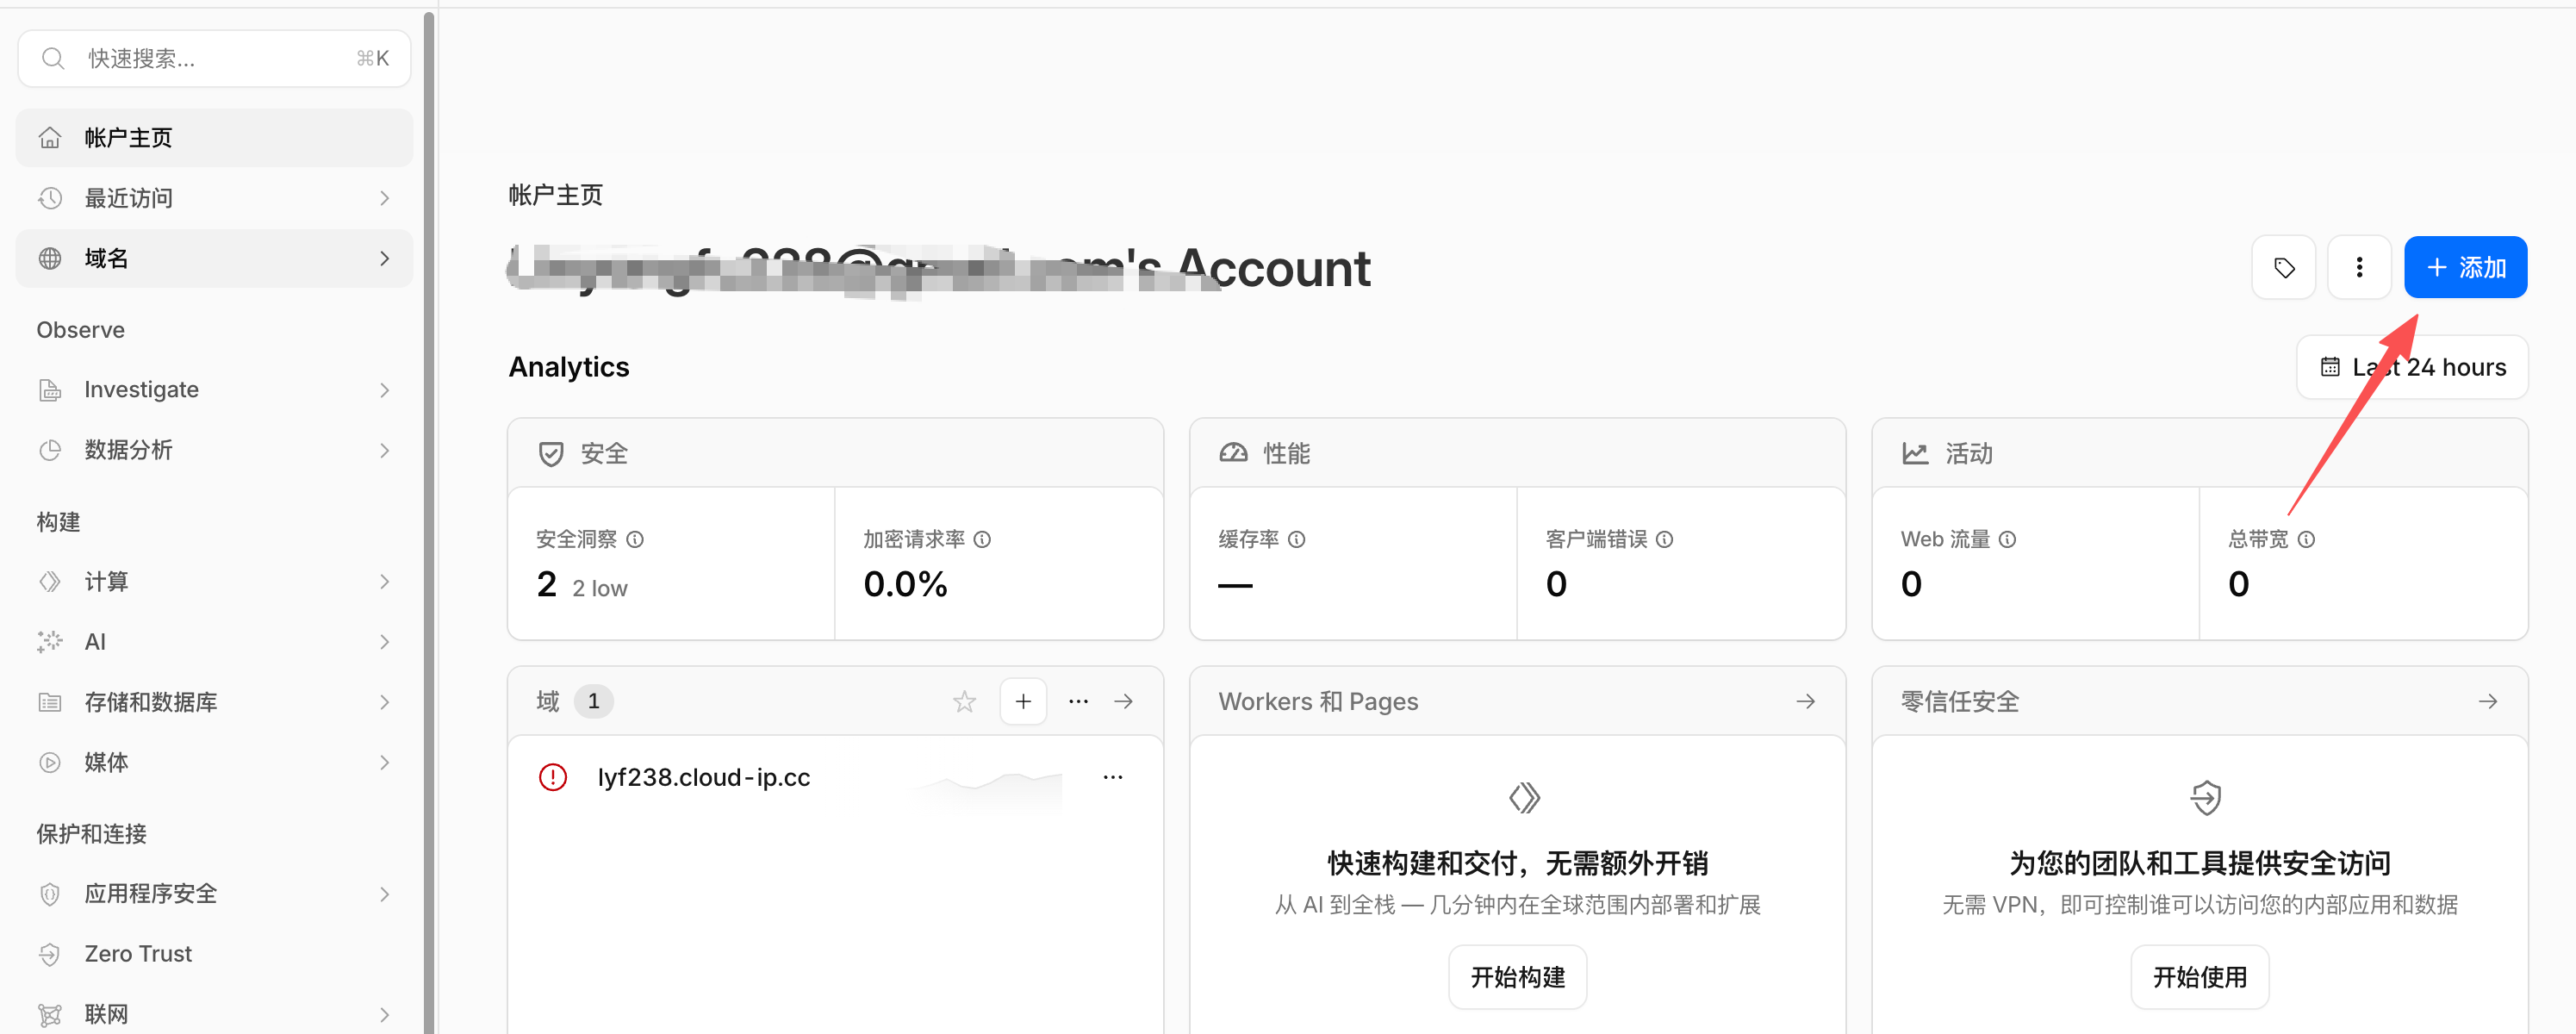Click the storage icon beside 存储和数据库
This screenshot has width=2576, height=1034.
(x=50, y=702)
